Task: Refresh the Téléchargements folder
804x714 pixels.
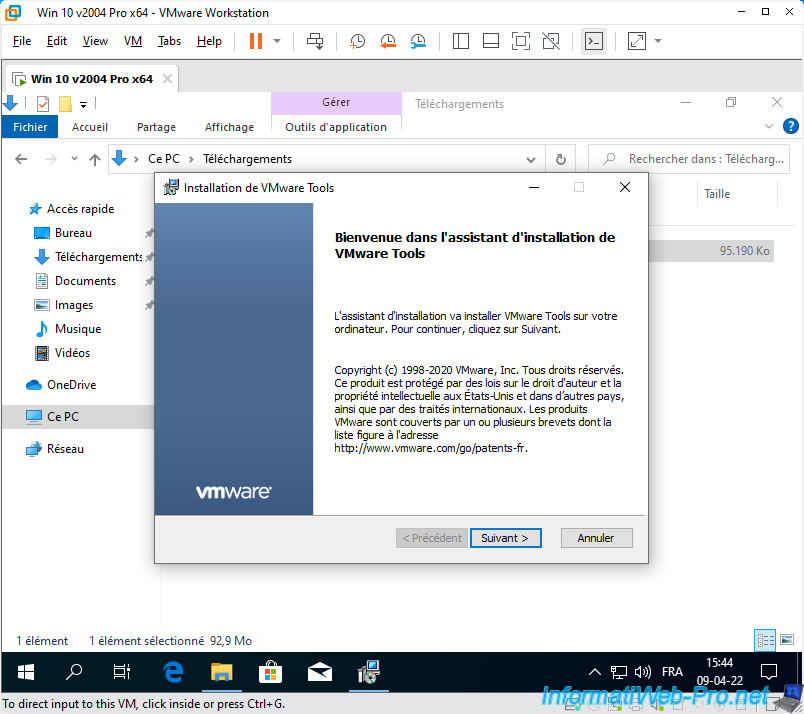Action: coord(560,160)
